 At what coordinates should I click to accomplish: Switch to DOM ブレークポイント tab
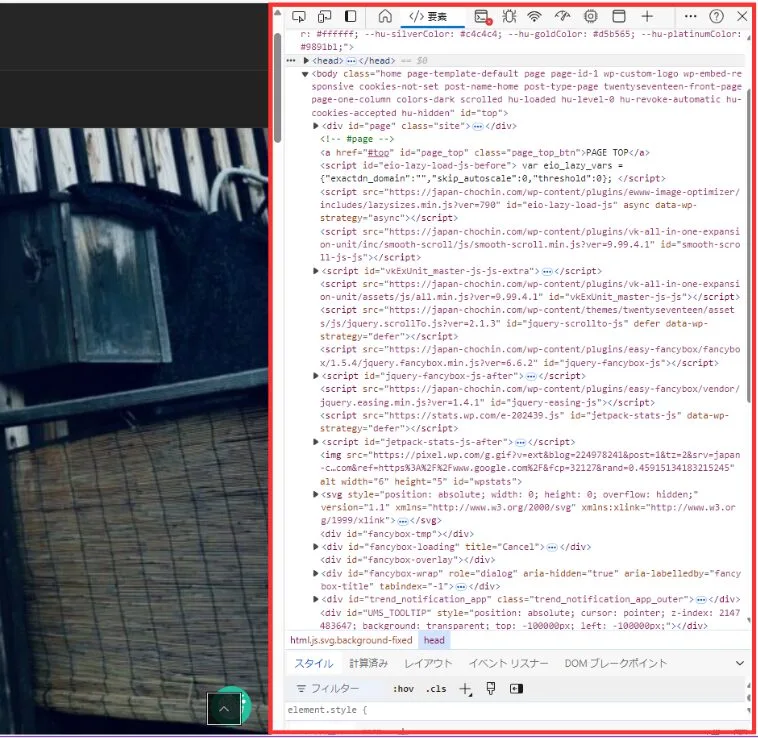[x=615, y=664]
